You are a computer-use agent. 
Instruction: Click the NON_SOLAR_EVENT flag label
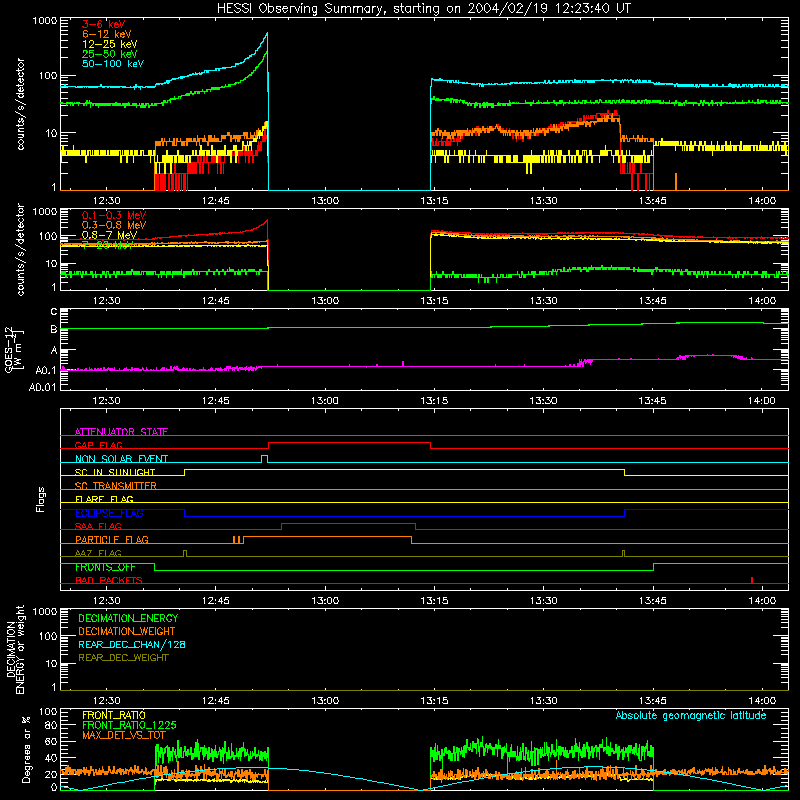click(x=121, y=459)
